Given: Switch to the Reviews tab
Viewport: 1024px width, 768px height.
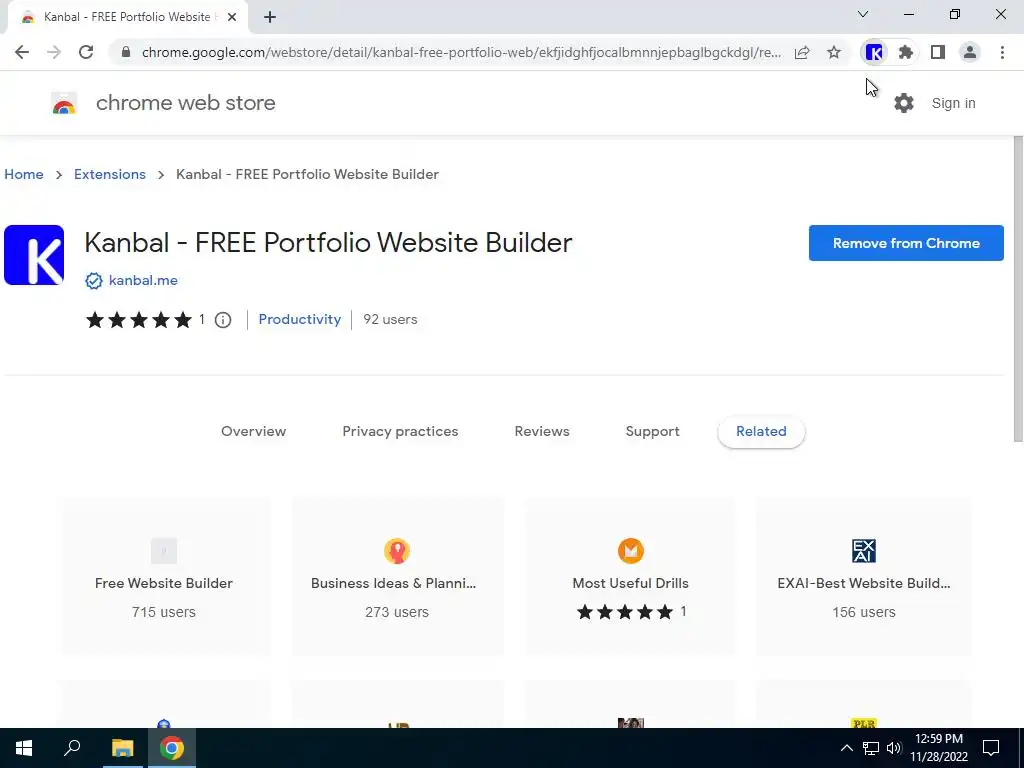Looking at the screenshot, I should [542, 432].
